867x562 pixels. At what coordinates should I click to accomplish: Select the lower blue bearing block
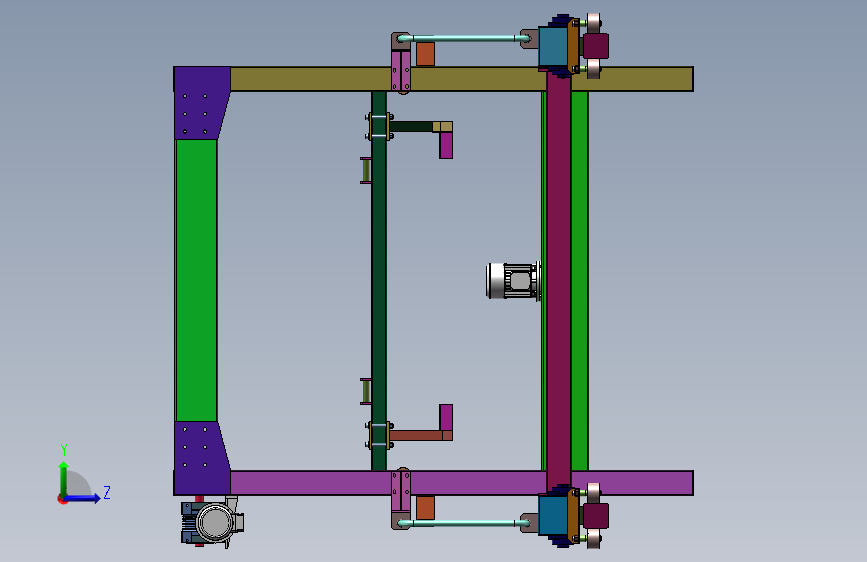pyautogui.click(x=553, y=515)
